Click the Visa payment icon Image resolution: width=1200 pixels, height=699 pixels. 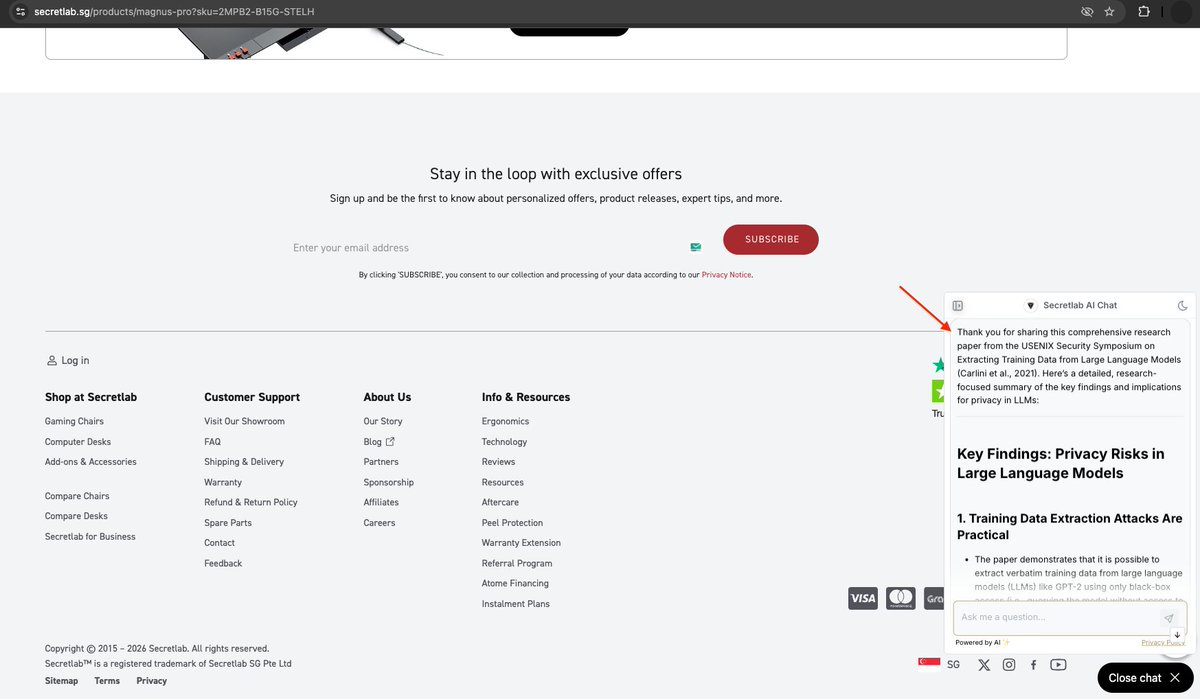pos(863,599)
